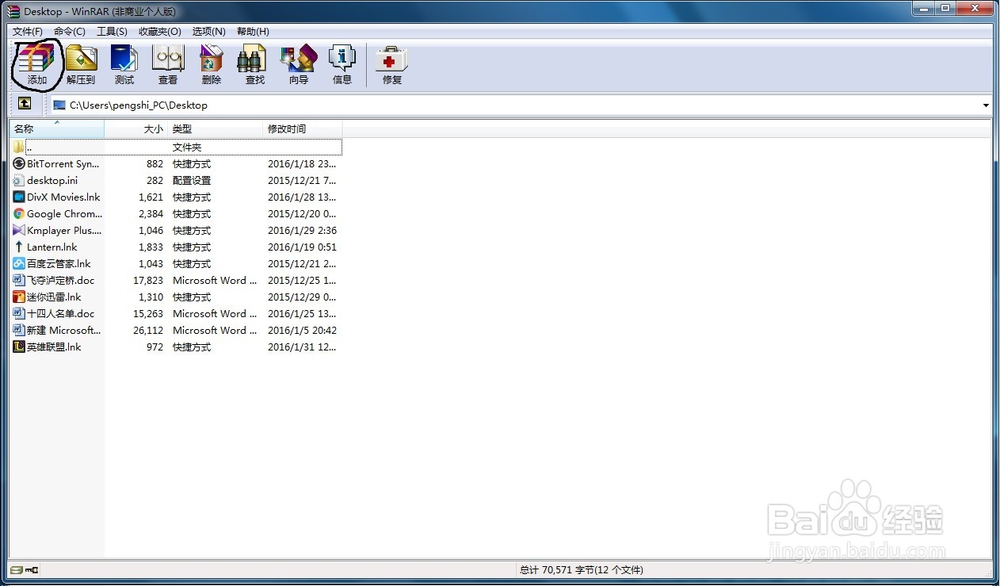1000x586 pixels.
Task: Click the Kmplayer Plus shortcut icon
Action: pyautogui.click(x=18, y=230)
